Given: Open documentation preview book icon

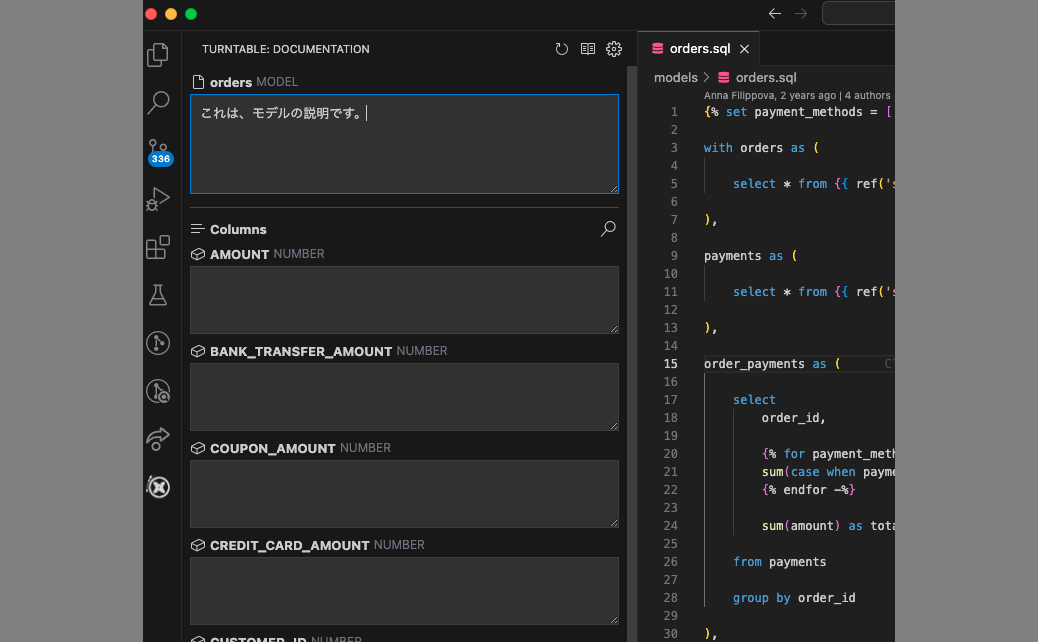Looking at the screenshot, I should pos(588,49).
